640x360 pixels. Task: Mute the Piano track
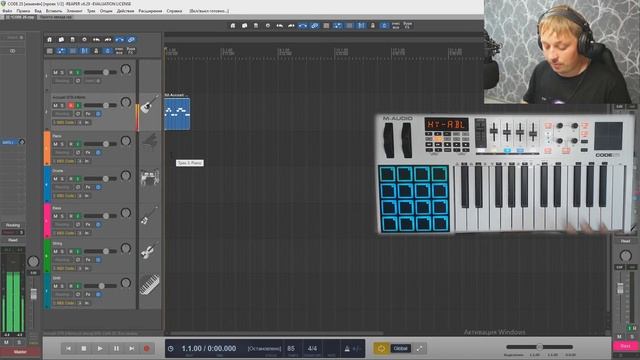[x=56, y=144]
